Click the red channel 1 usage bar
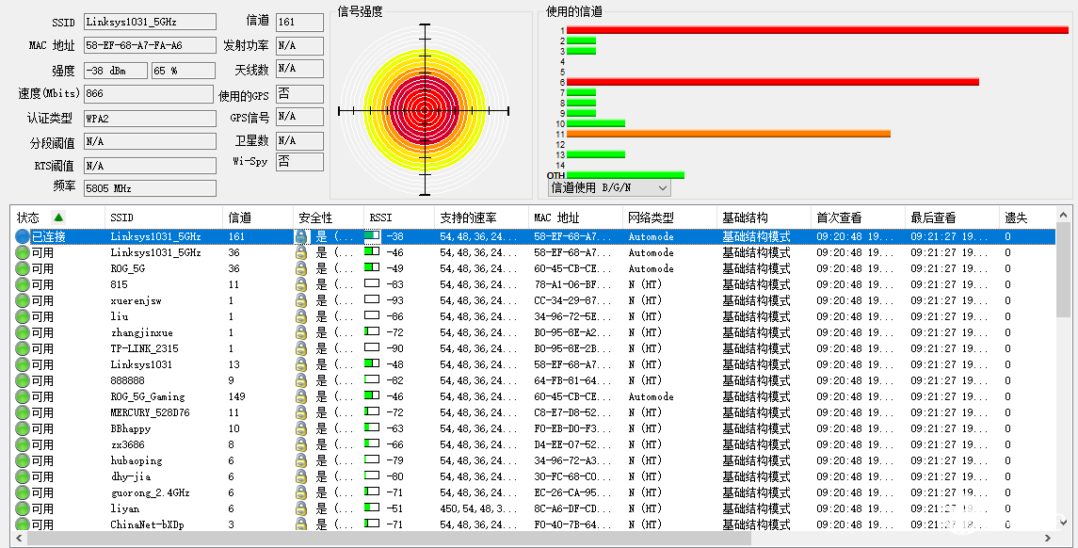1078x548 pixels. click(817, 30)
